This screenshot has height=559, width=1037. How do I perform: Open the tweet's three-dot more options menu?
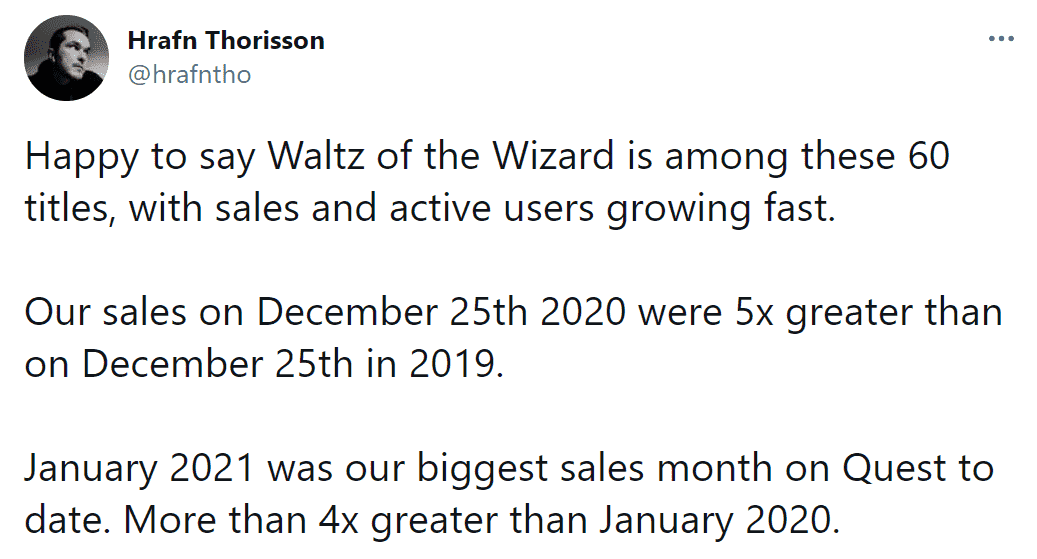click(1001, 39)
